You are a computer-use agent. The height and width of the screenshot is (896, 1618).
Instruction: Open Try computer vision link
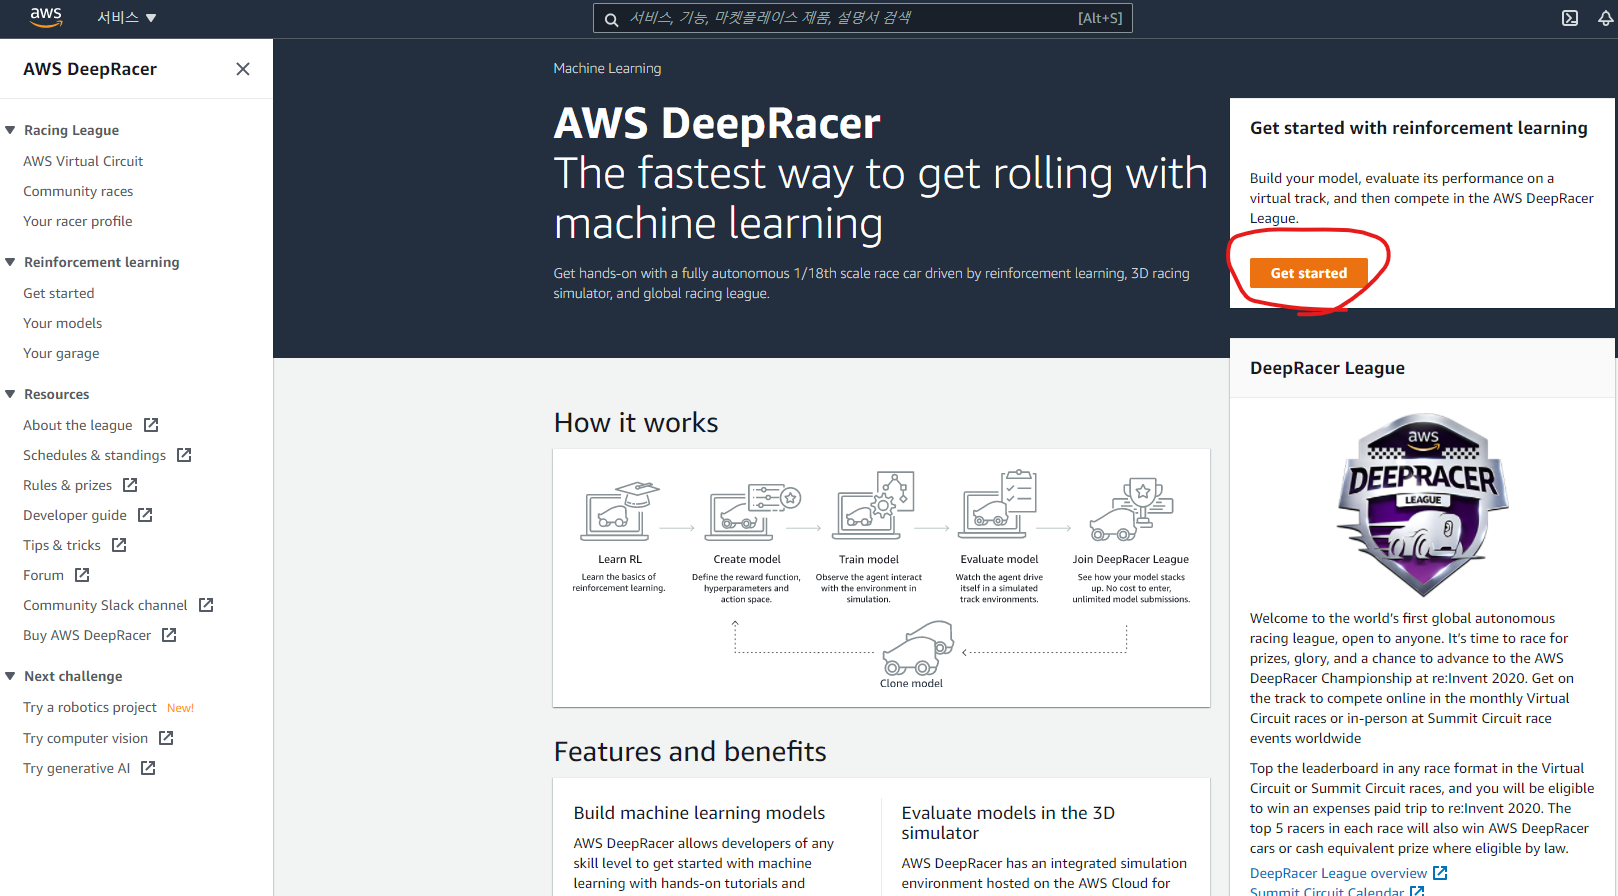pos(85,738)
